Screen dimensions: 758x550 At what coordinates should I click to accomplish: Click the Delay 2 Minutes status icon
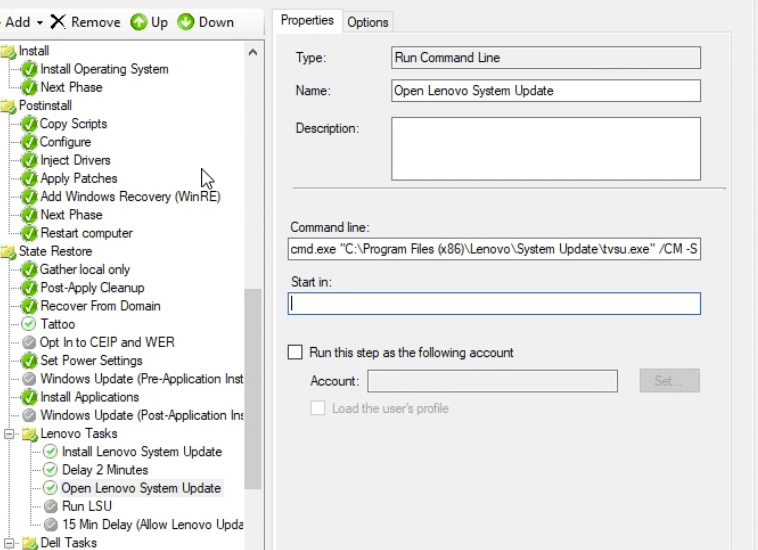[x=50, y=470]
